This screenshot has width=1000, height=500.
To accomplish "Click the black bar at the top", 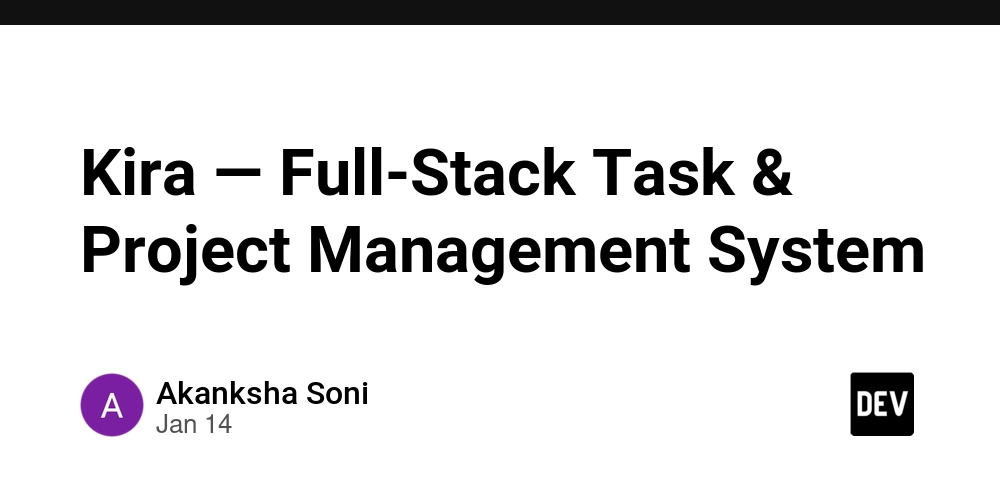I will (500, 12).
